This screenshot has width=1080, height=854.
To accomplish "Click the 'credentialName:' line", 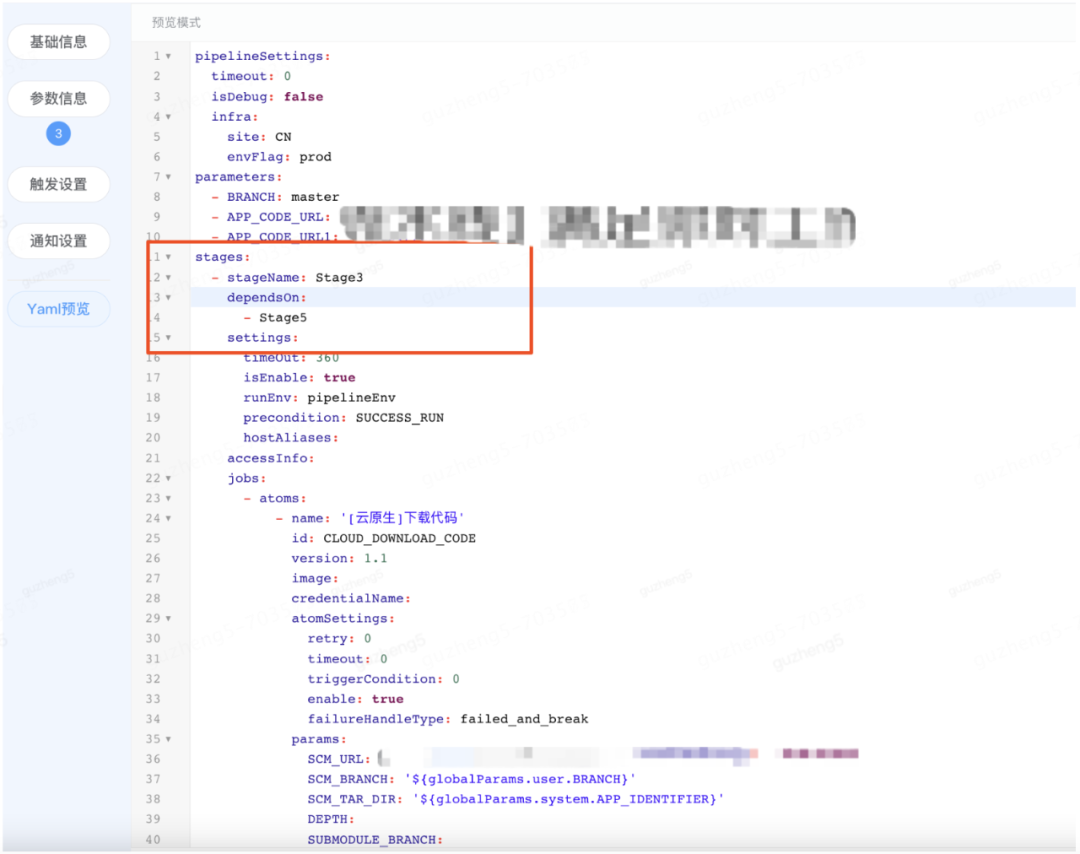I will (x=351, y=598).
